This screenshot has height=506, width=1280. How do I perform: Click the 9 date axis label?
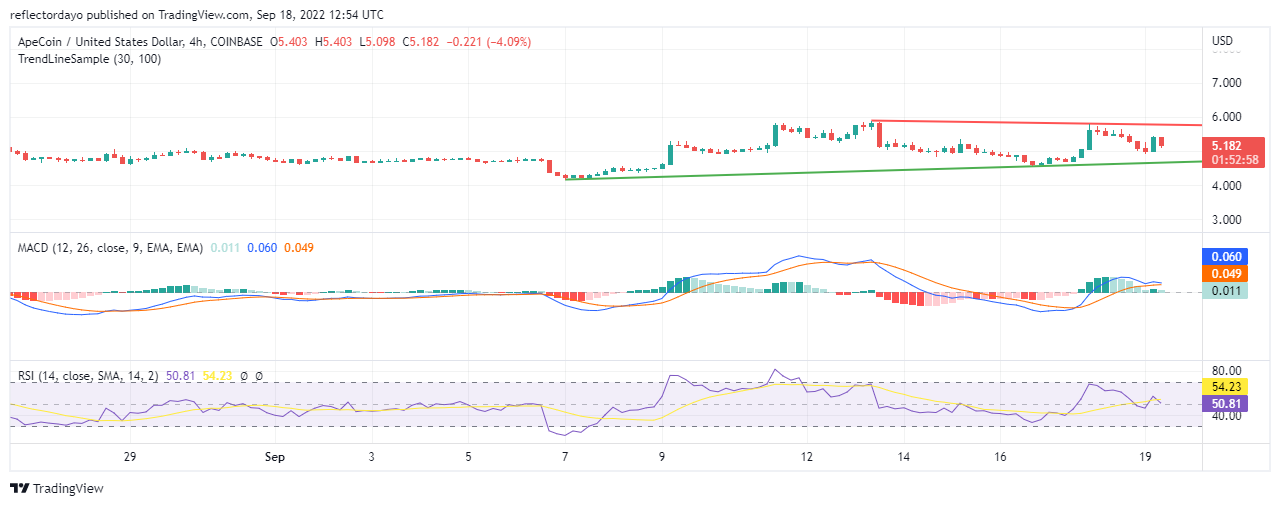click(x=662, y=457)
